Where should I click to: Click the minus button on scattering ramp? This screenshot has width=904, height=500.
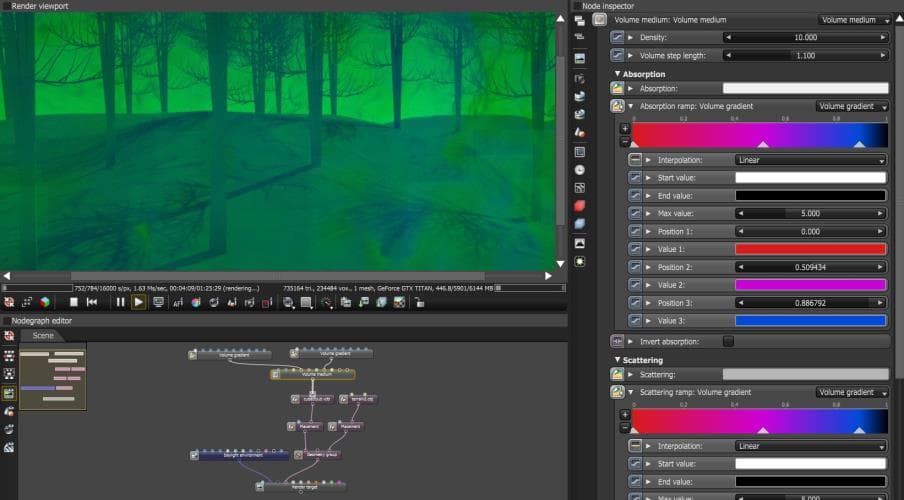[x=625, y=427]
